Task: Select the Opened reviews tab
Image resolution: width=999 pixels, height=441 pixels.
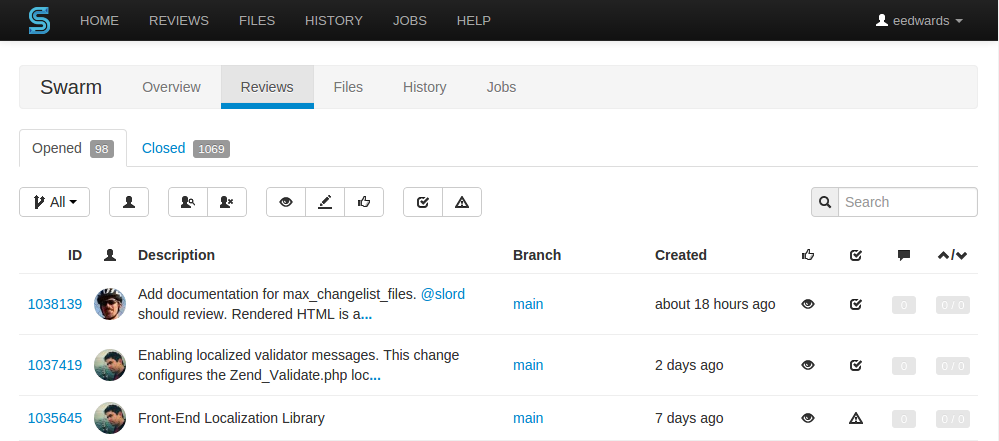Action: click(x=73, y=148)
